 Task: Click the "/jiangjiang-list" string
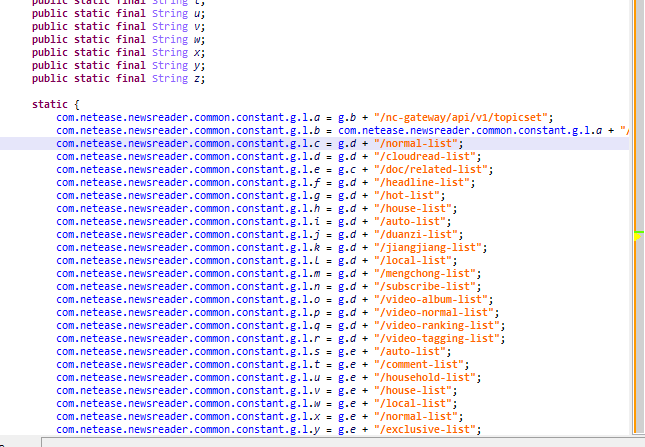[x=428, y=248]
